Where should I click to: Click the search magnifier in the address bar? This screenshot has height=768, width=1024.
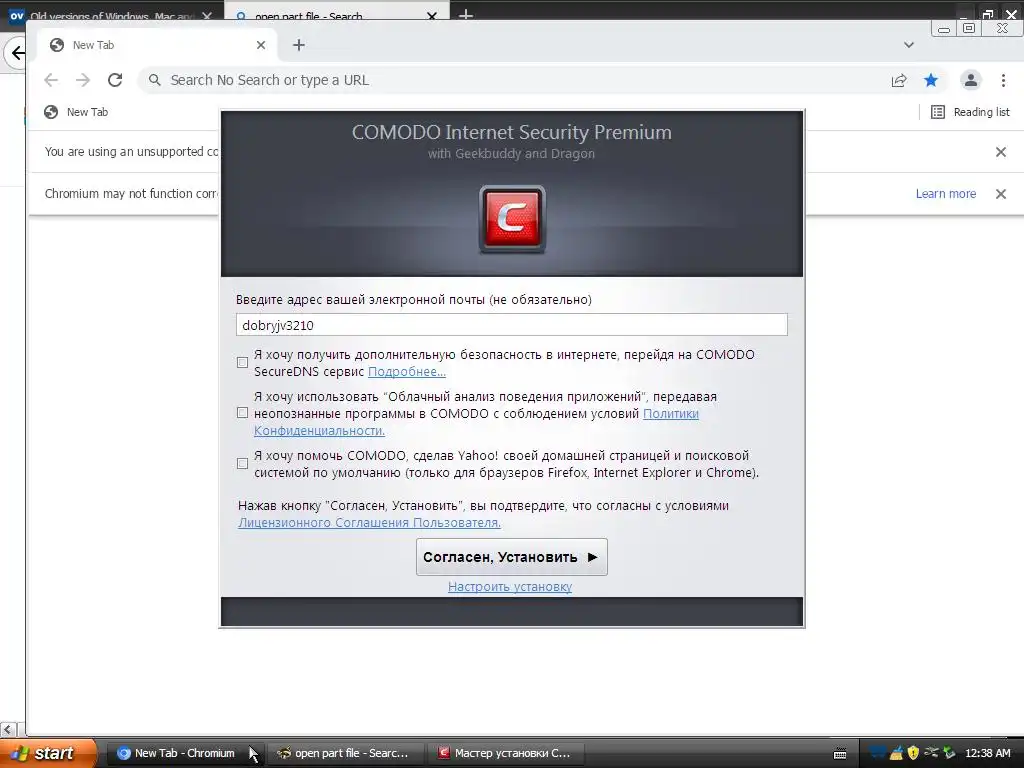pyautogui.click(x=154, y=80)
